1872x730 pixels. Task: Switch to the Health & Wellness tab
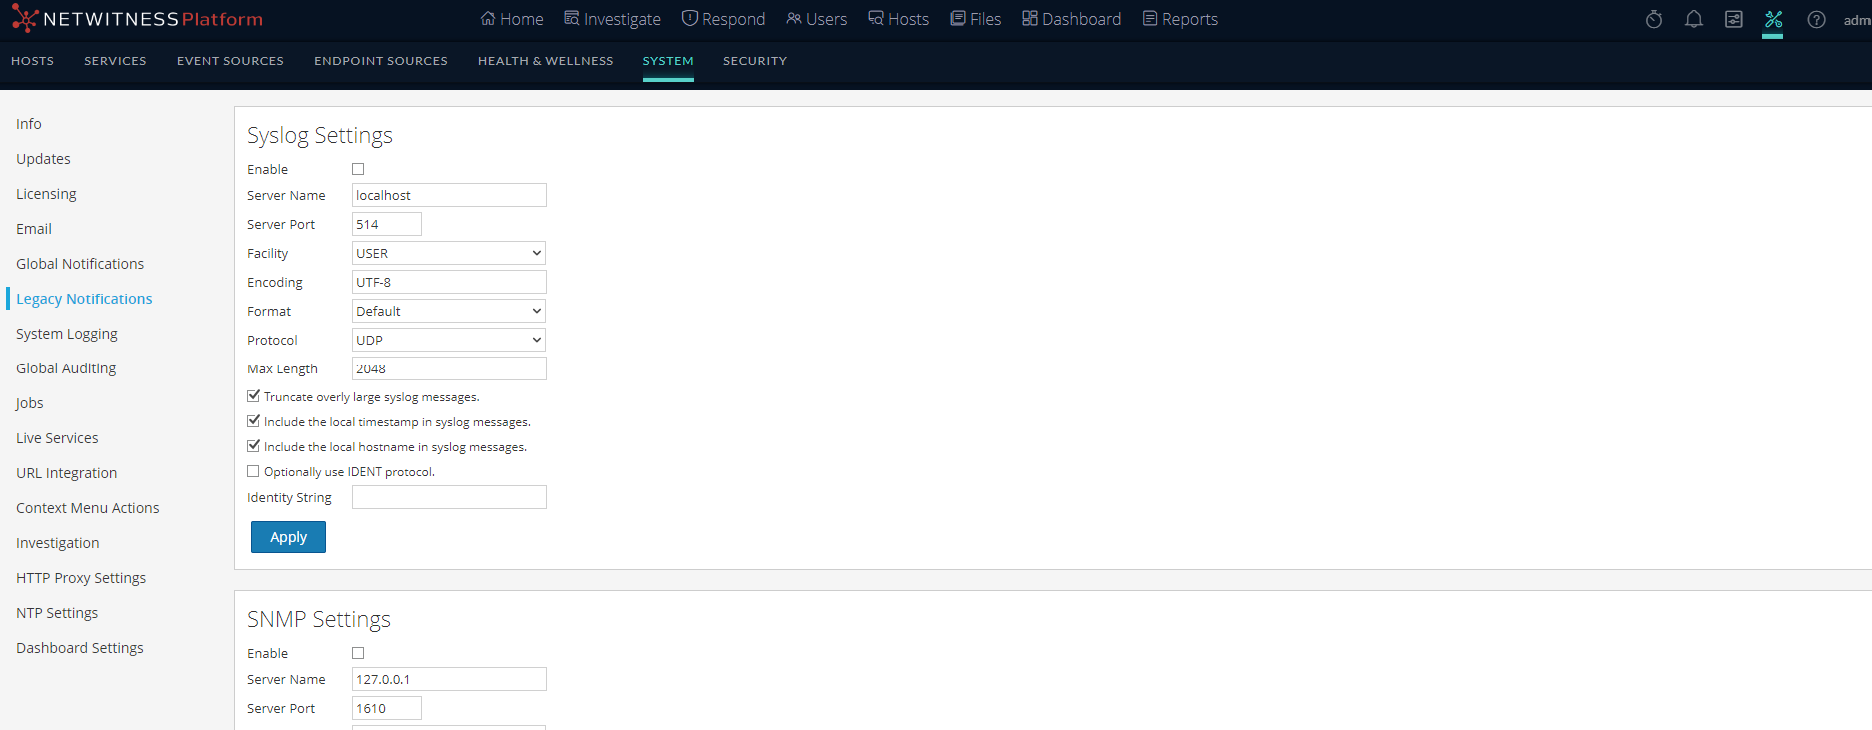pyautogui.click(x=545, y=61)
